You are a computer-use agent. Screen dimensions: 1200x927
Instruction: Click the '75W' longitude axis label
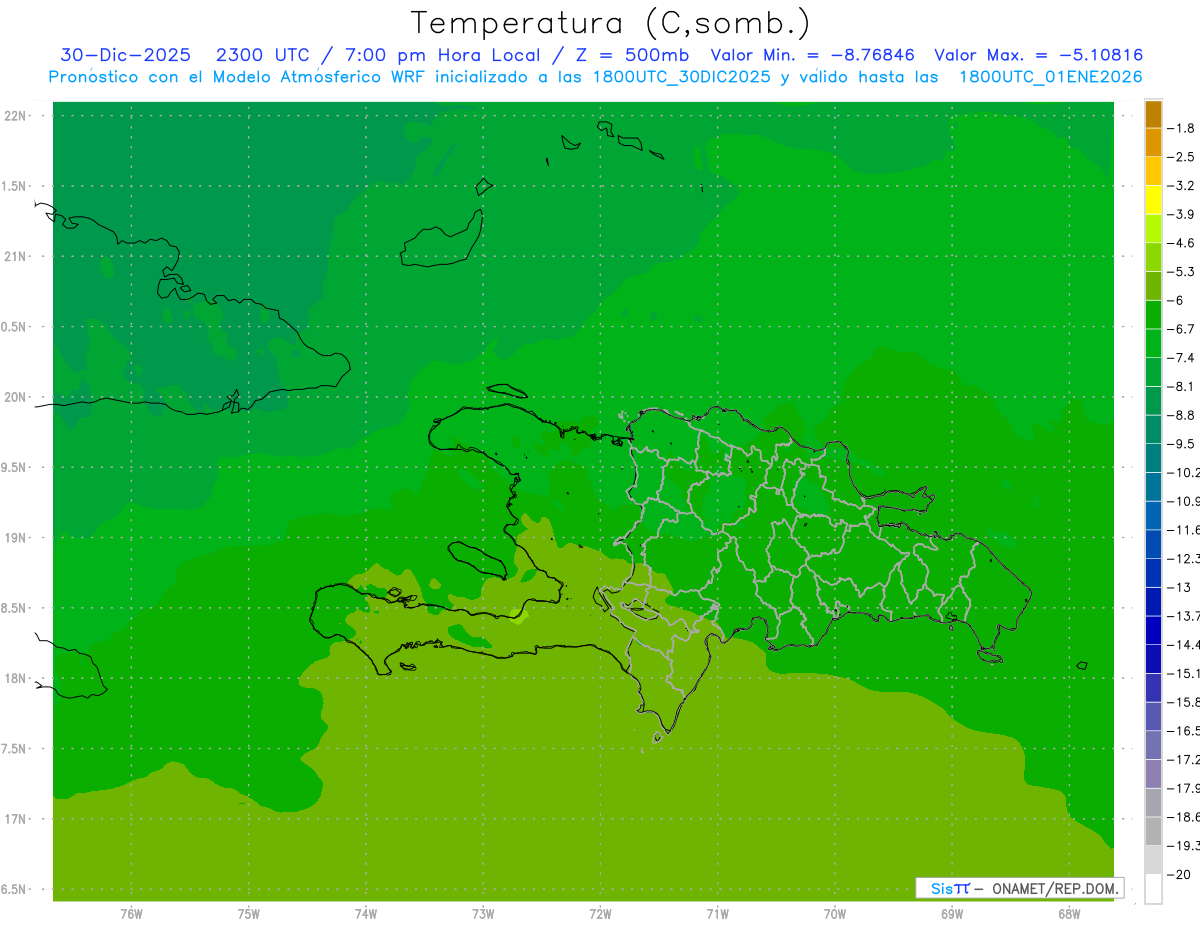pos(248,914)
